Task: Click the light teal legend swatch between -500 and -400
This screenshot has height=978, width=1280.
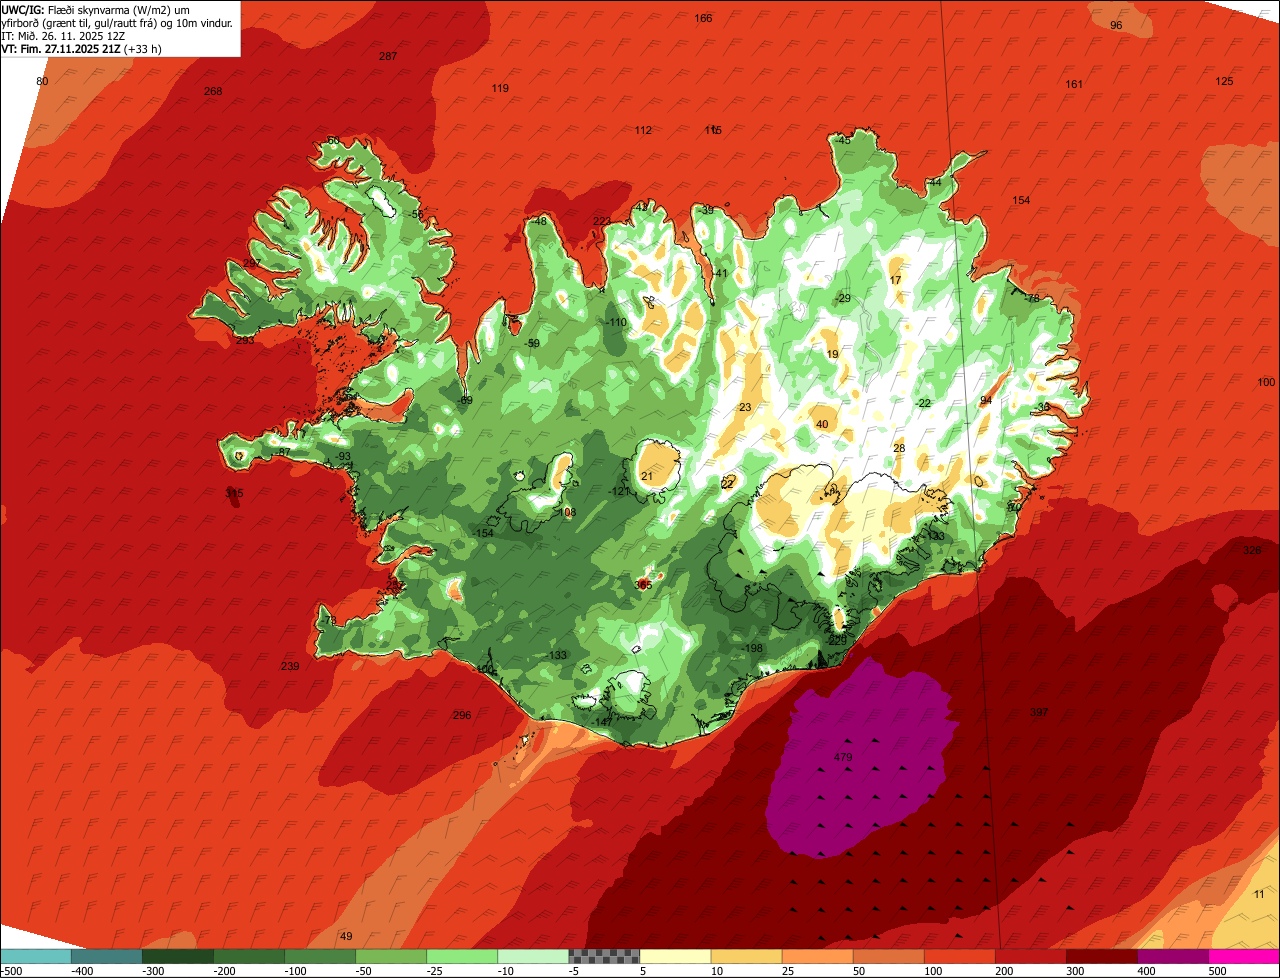Action: tap(36, 956)
